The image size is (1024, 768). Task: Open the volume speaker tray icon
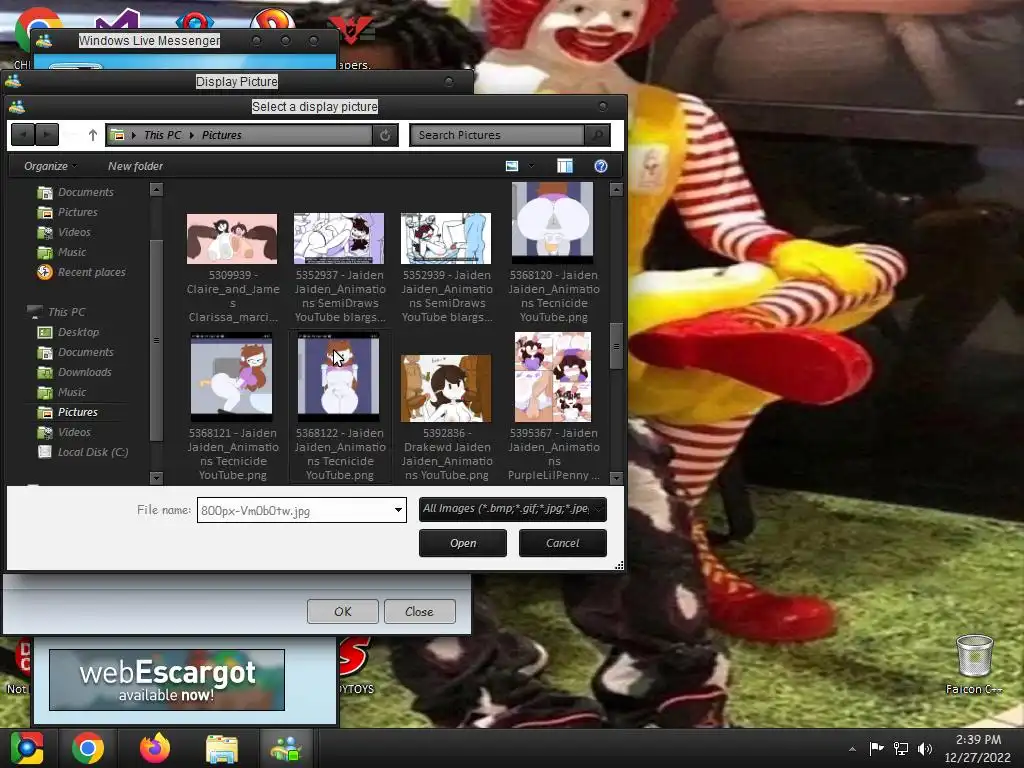pyautogui.click(x=925, y=749)
